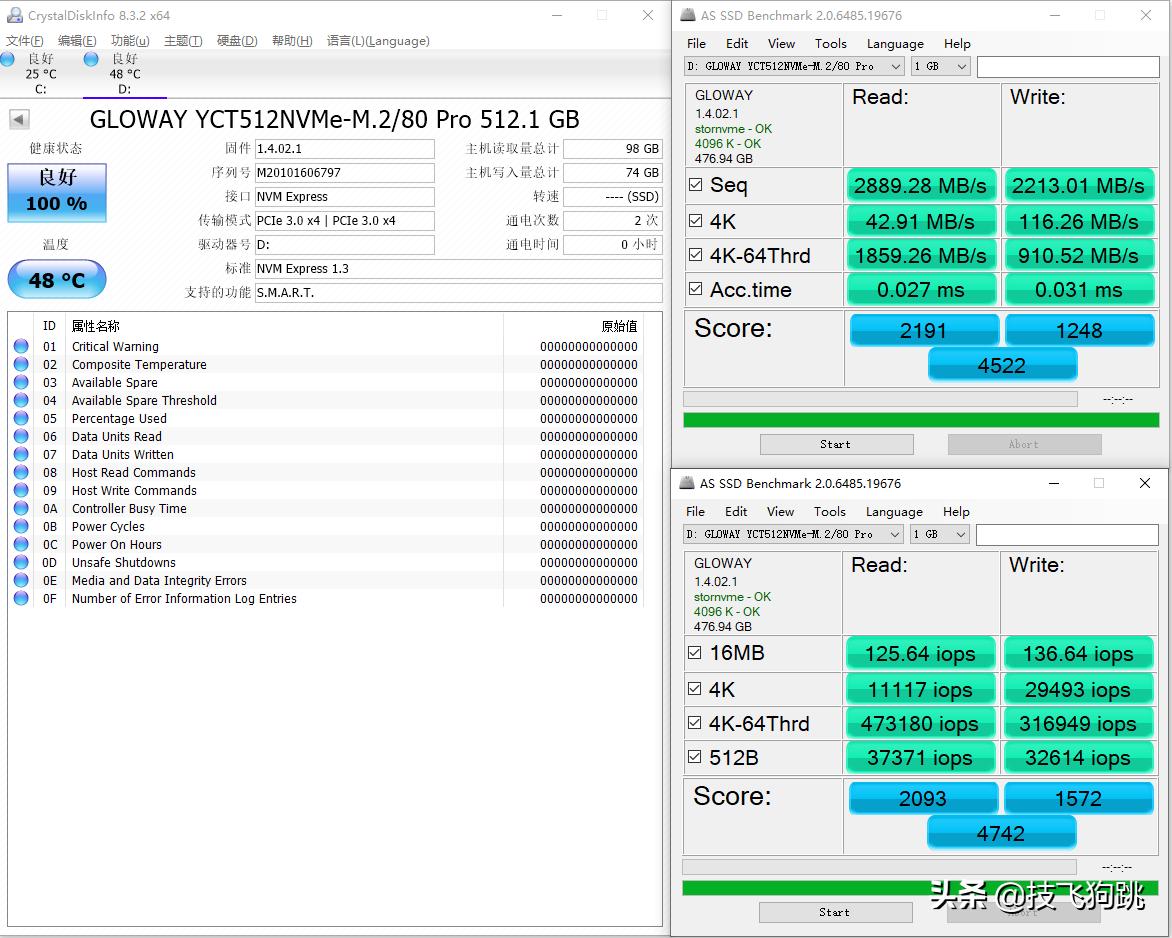The width and height of the screenshot is (1172, 938).
Task: Click the firmware 1.4.02.1 field
Action: [345, 149]
